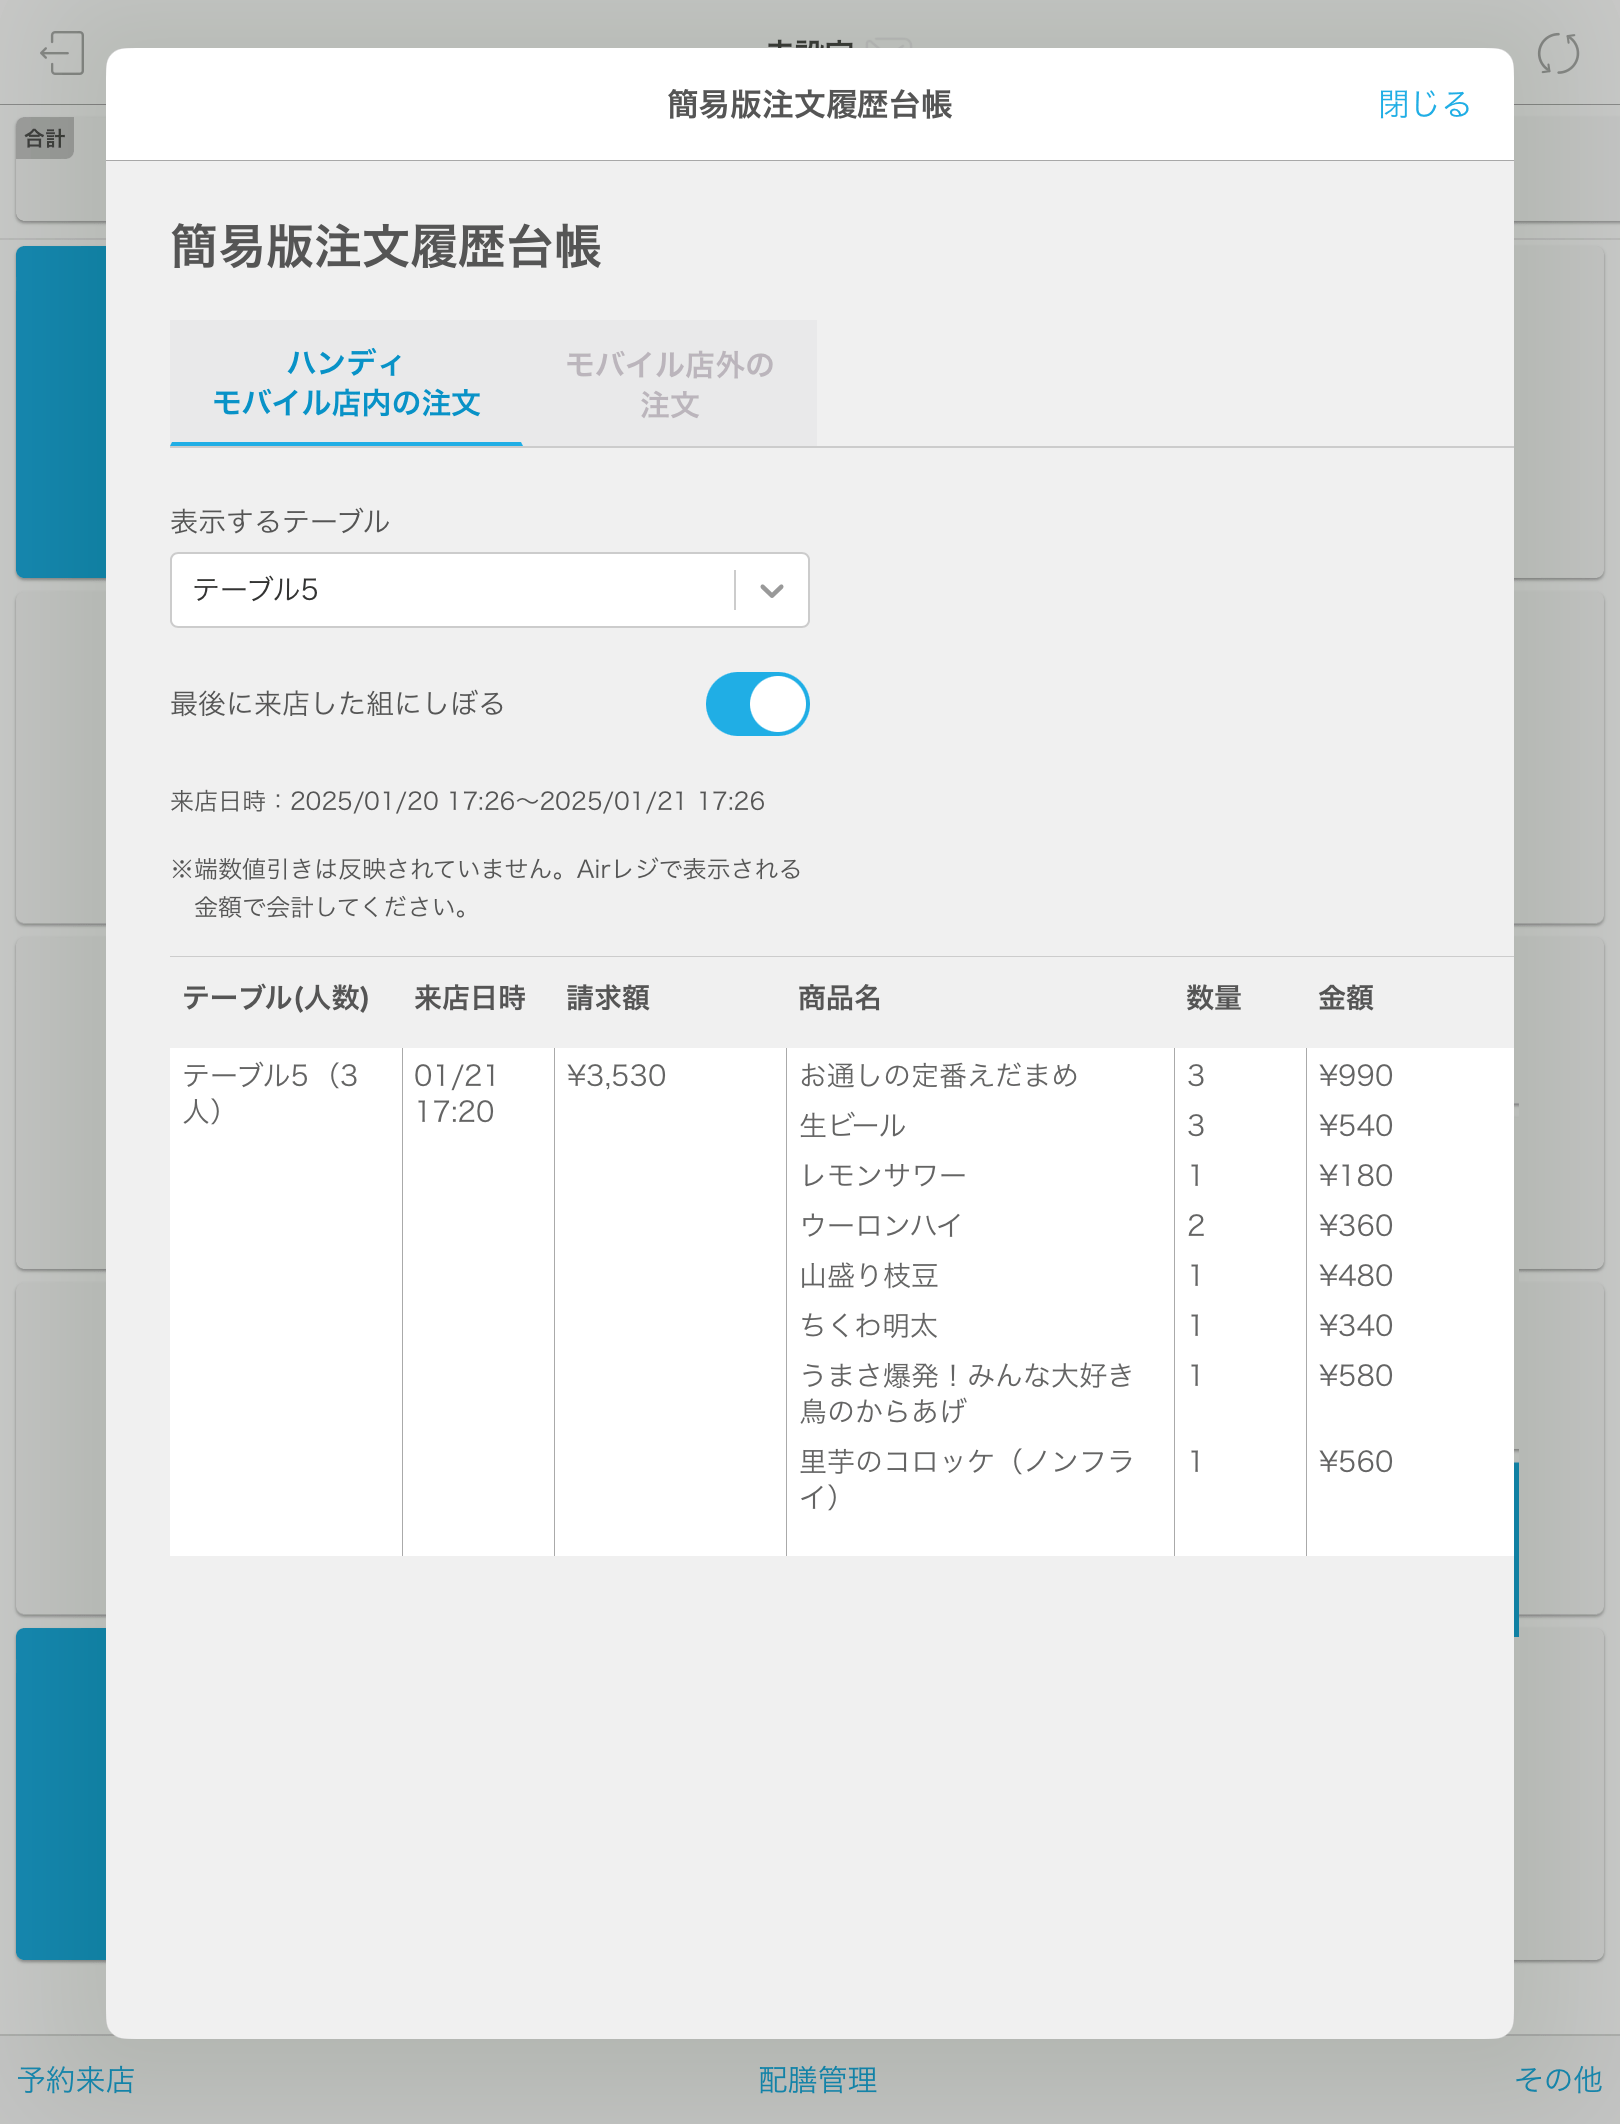Click the 商品名 column header

tap(839, 998)
